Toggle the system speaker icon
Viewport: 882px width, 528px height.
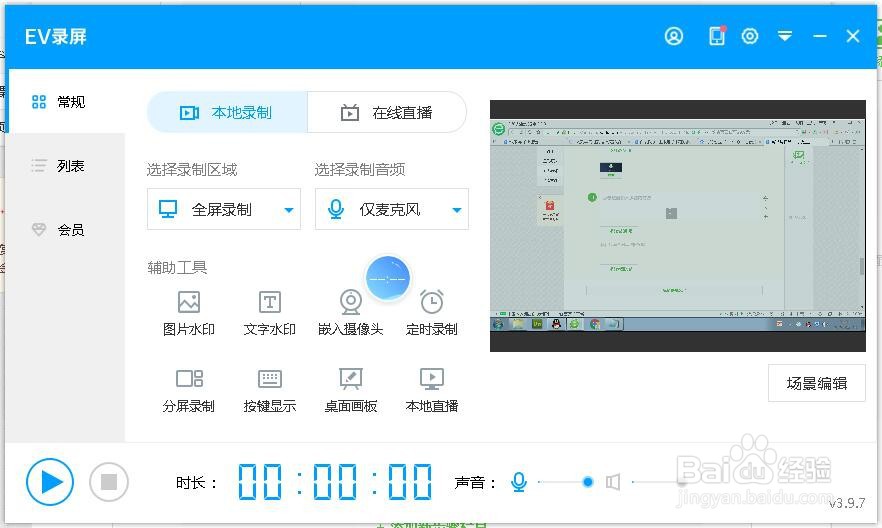click(x=613, y=482)
